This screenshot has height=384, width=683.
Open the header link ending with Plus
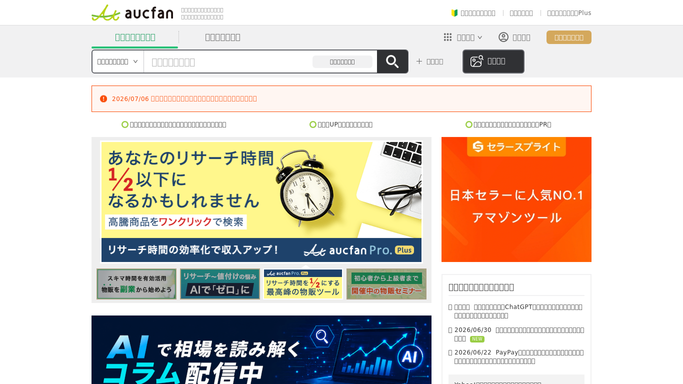[x=569, y=13]
